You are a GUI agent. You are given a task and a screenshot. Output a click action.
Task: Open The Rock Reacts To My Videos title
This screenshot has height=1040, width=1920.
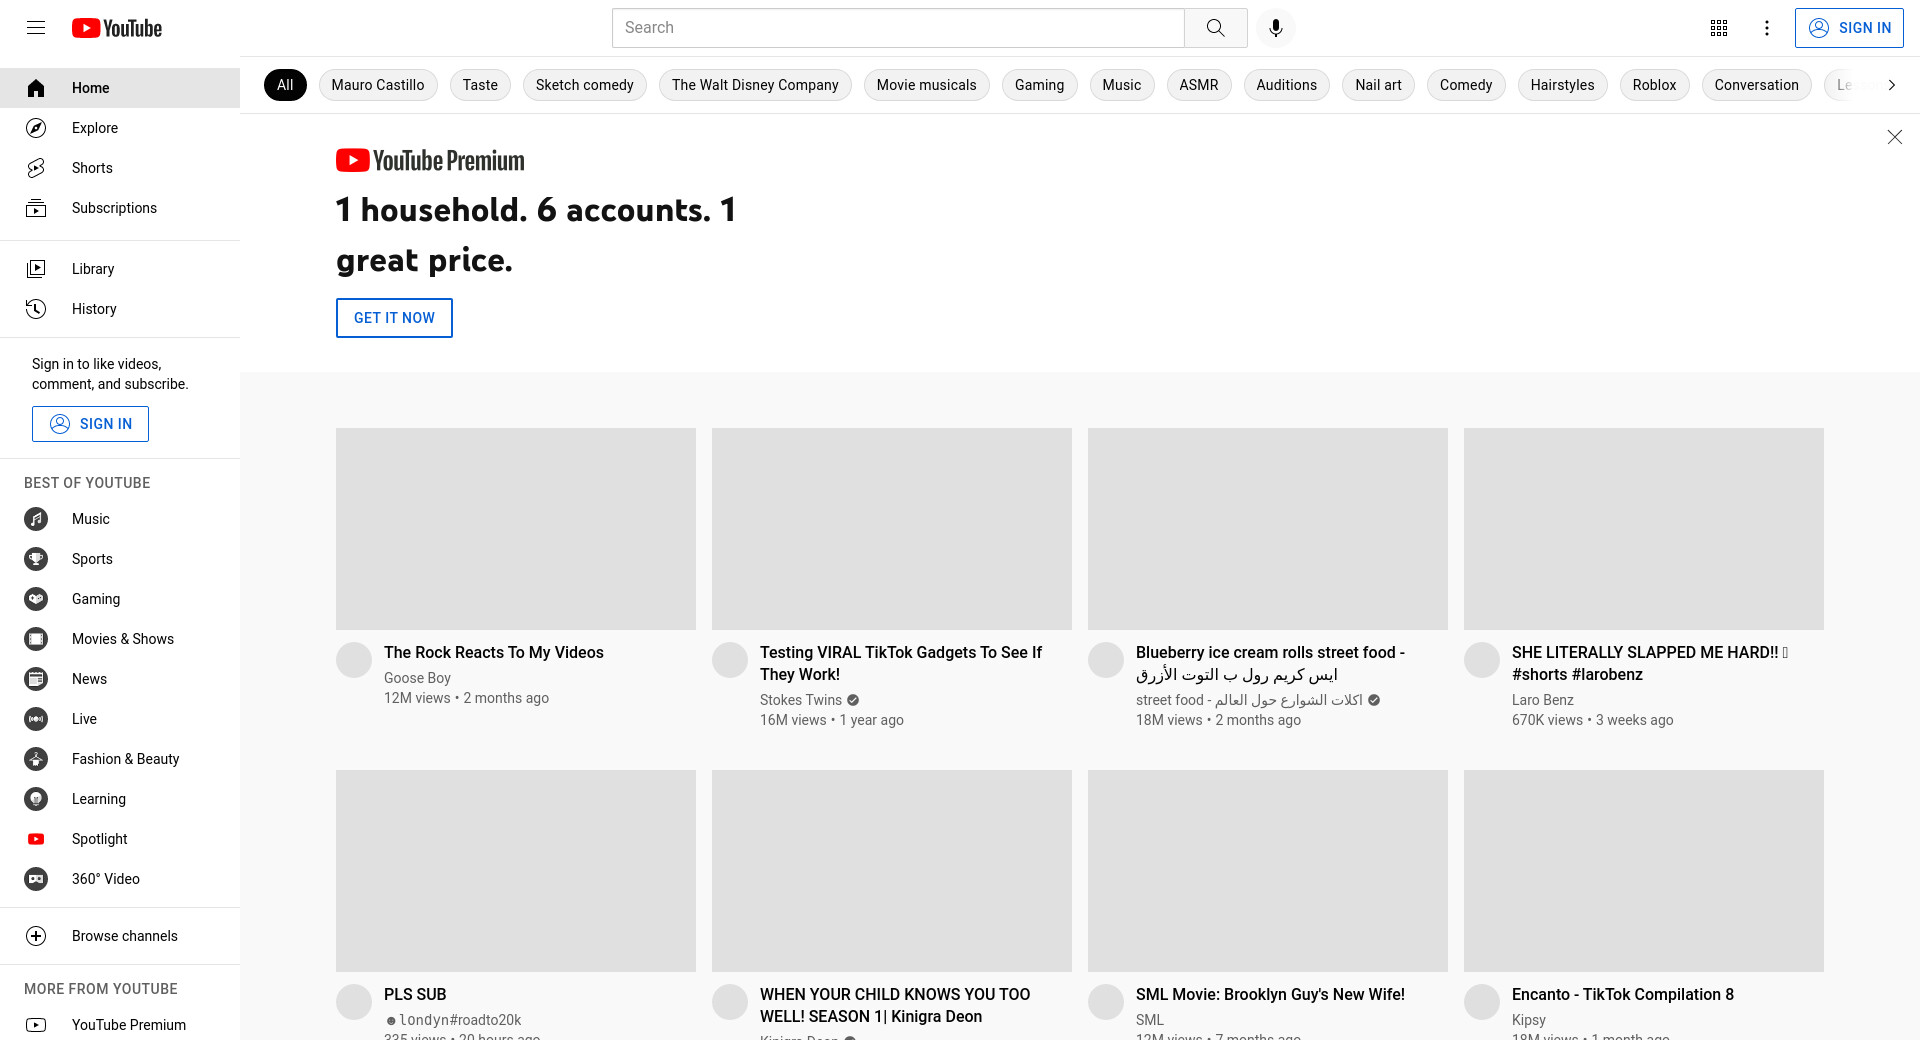[494, 652]
